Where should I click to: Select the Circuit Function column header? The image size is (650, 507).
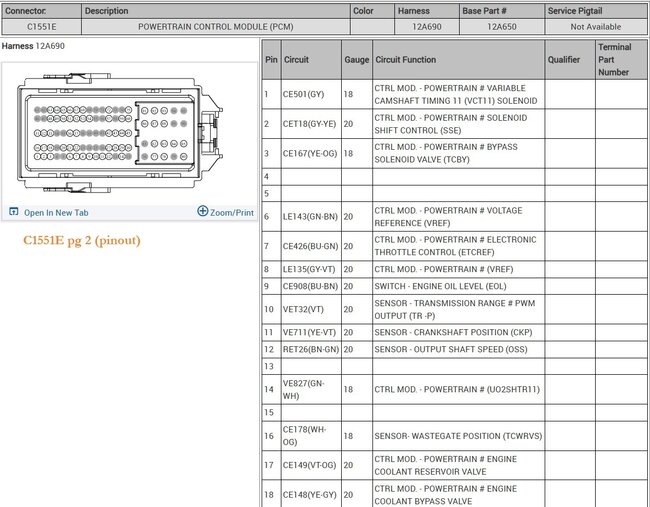(x=458, y=60)
